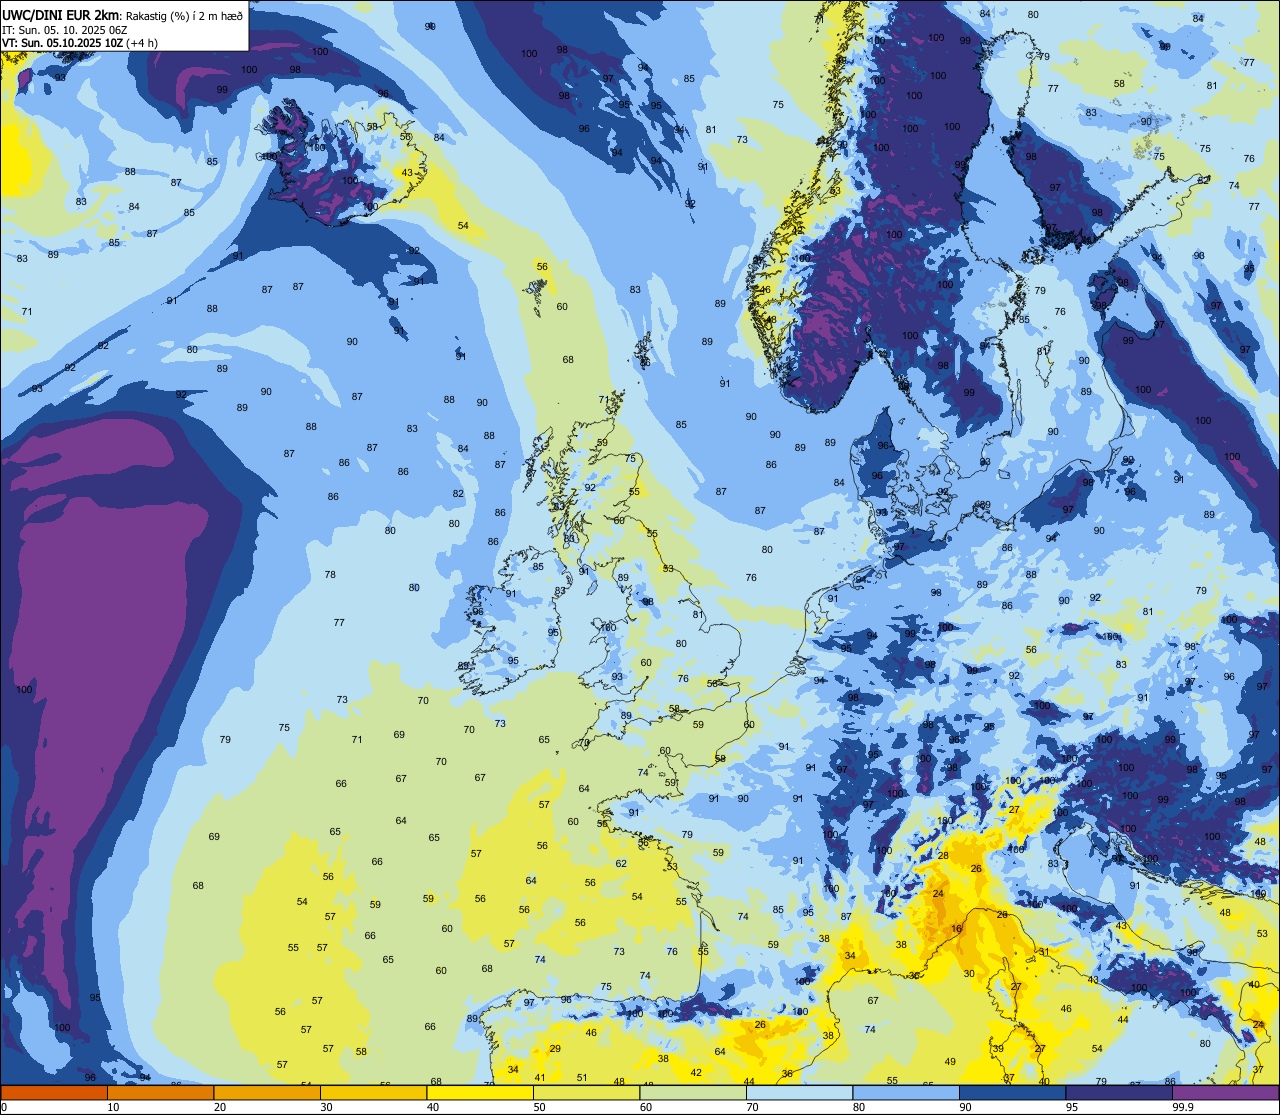The image size is (1280, 1115).
Task: Click the legend tick label "50"
Action: tap(540, 1107)
